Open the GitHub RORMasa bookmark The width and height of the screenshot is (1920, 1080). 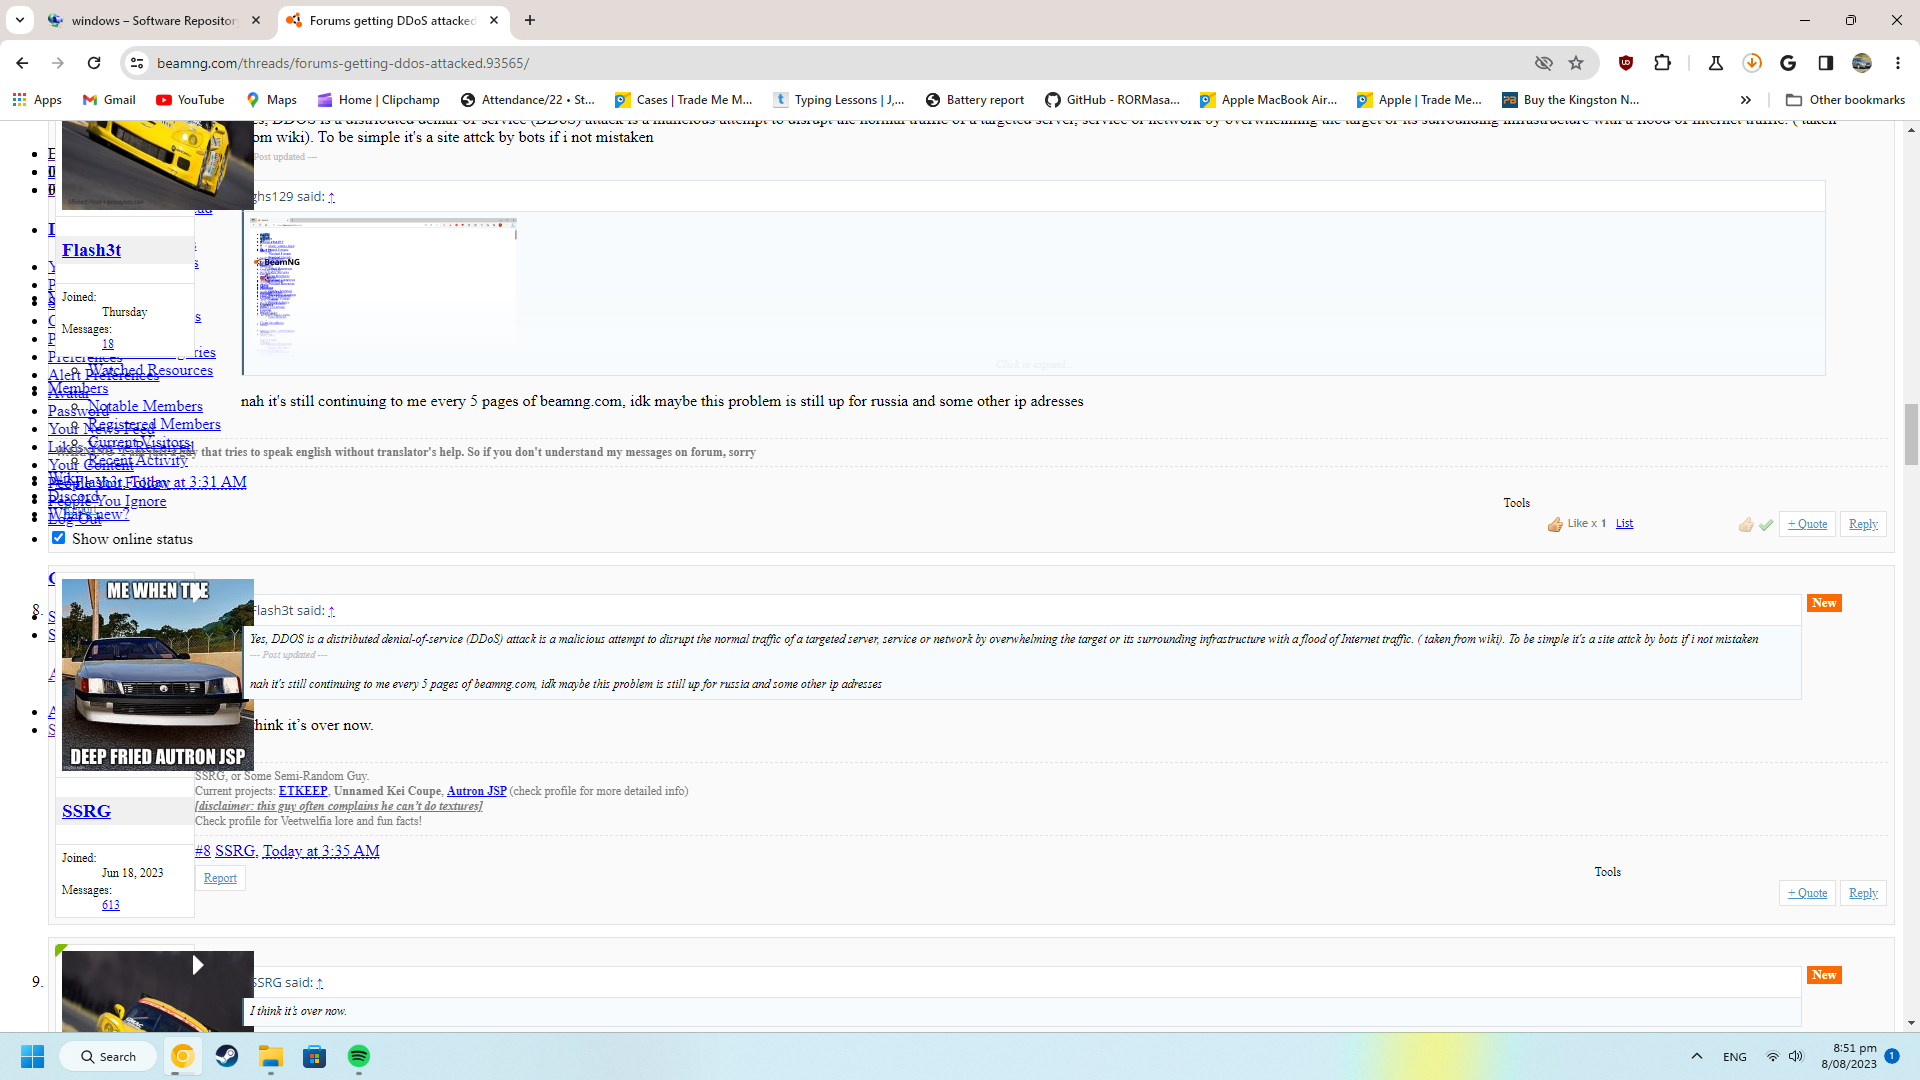1113,100
